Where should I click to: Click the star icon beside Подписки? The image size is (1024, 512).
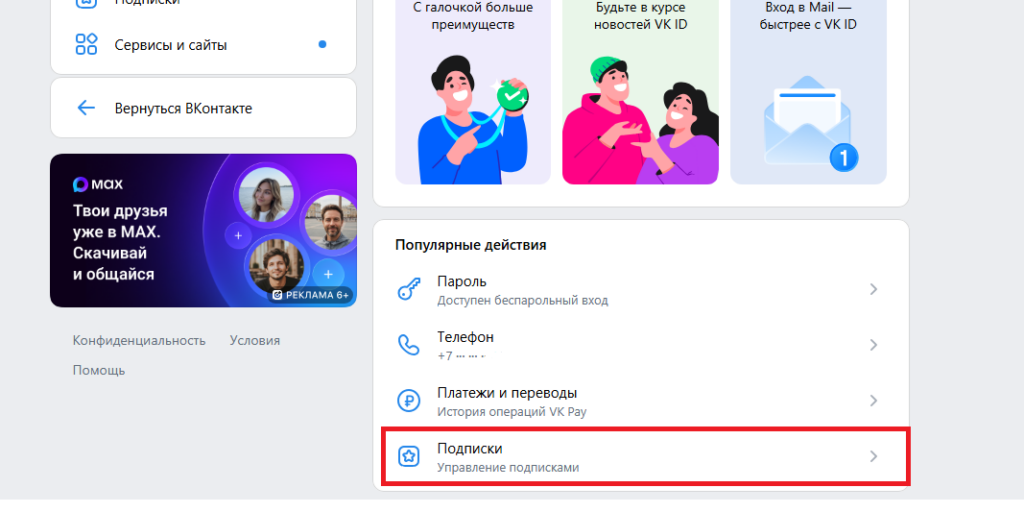[409, 457]
